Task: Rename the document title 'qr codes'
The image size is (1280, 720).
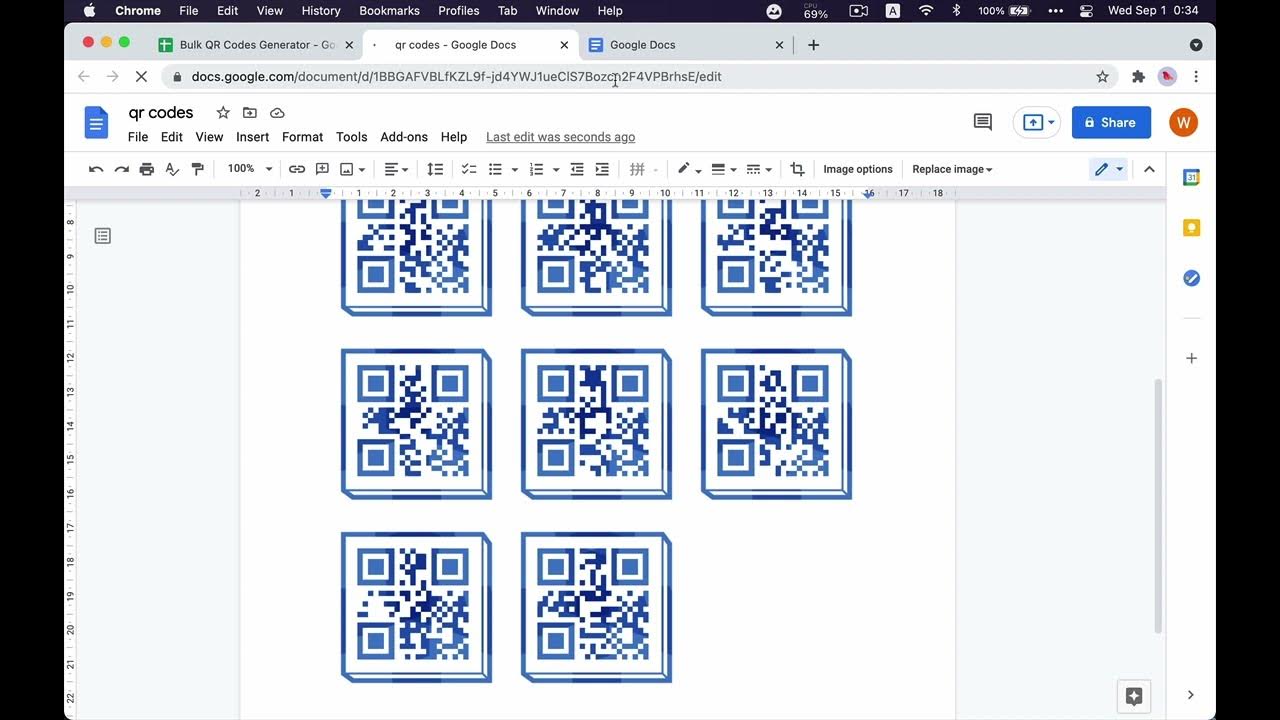Action: tap(161, 113)
